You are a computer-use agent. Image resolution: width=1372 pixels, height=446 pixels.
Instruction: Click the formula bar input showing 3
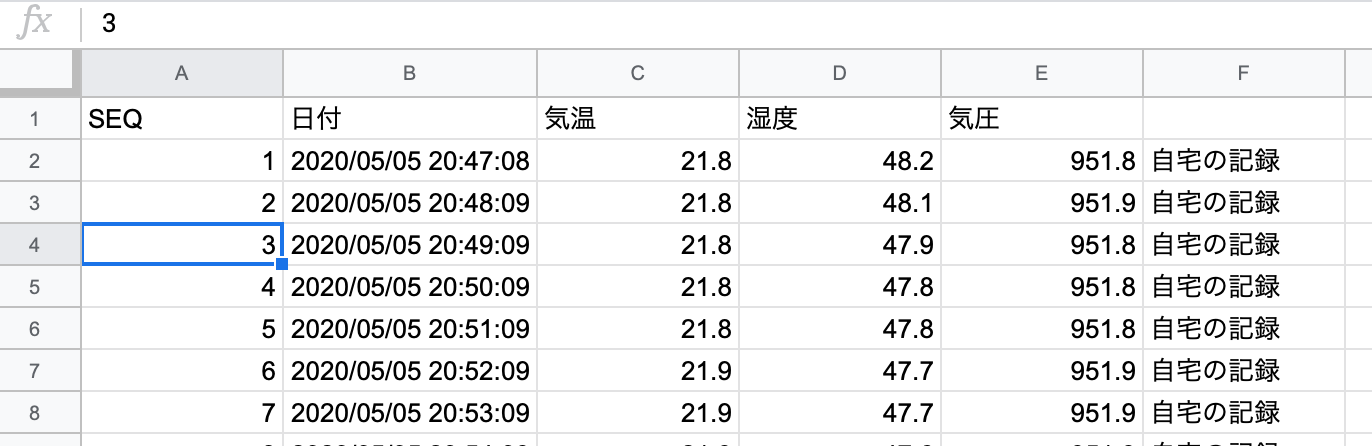point(730,24)
